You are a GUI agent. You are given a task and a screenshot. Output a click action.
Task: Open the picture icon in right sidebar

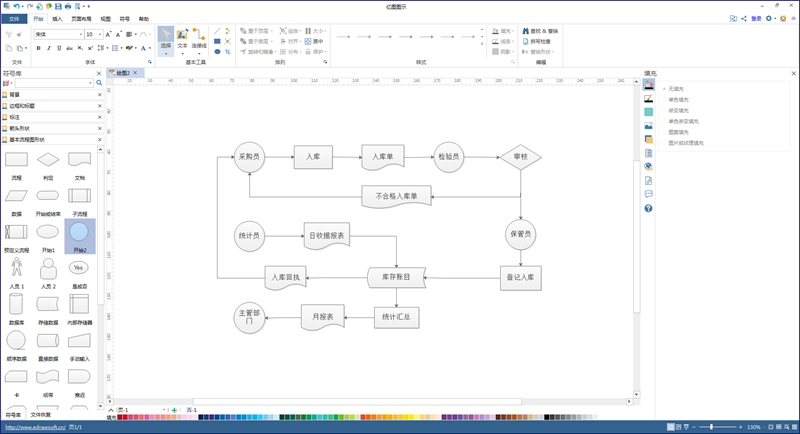648,125
